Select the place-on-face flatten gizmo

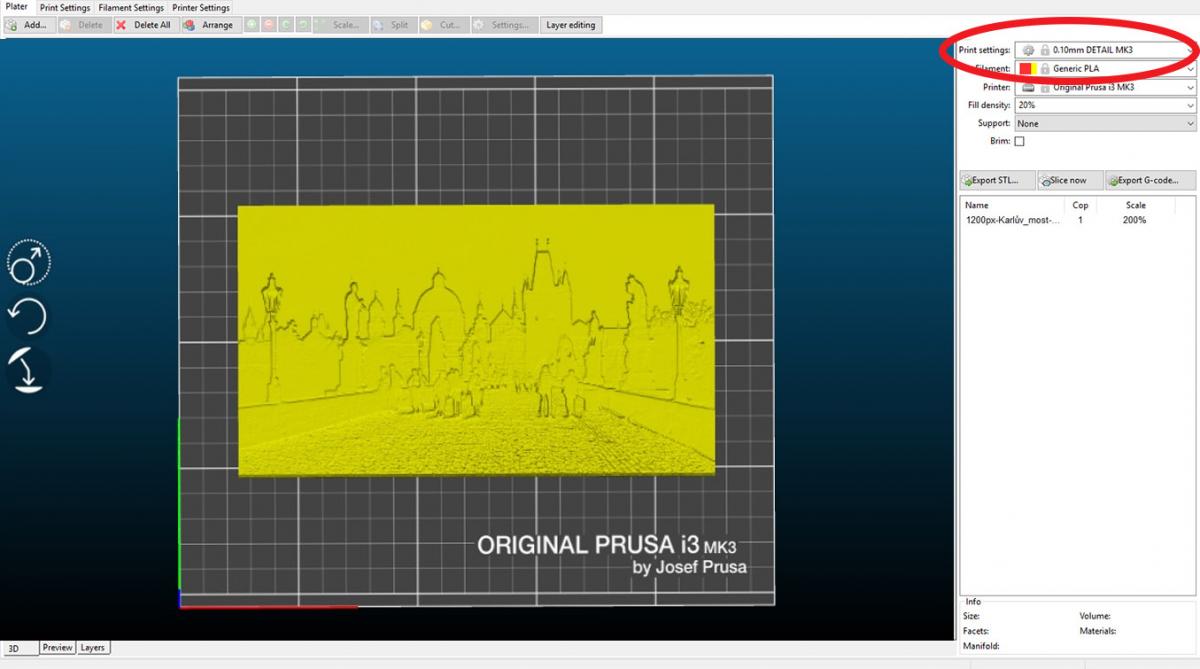(x=28, y=370)
